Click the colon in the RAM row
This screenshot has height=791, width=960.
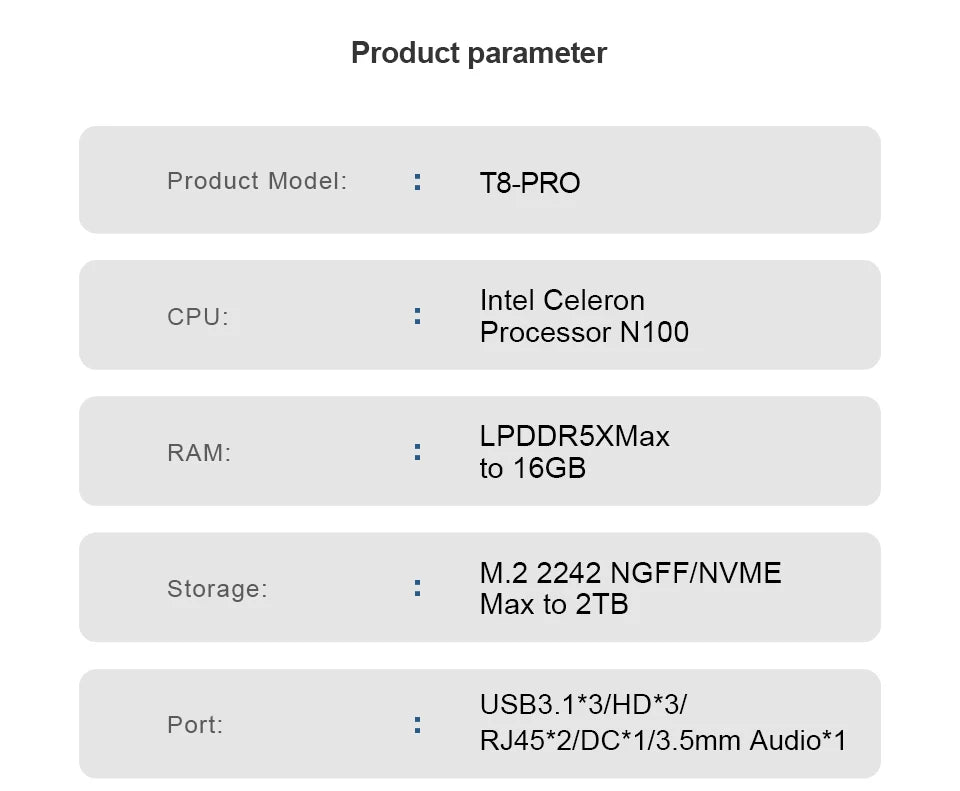[417, 452]
